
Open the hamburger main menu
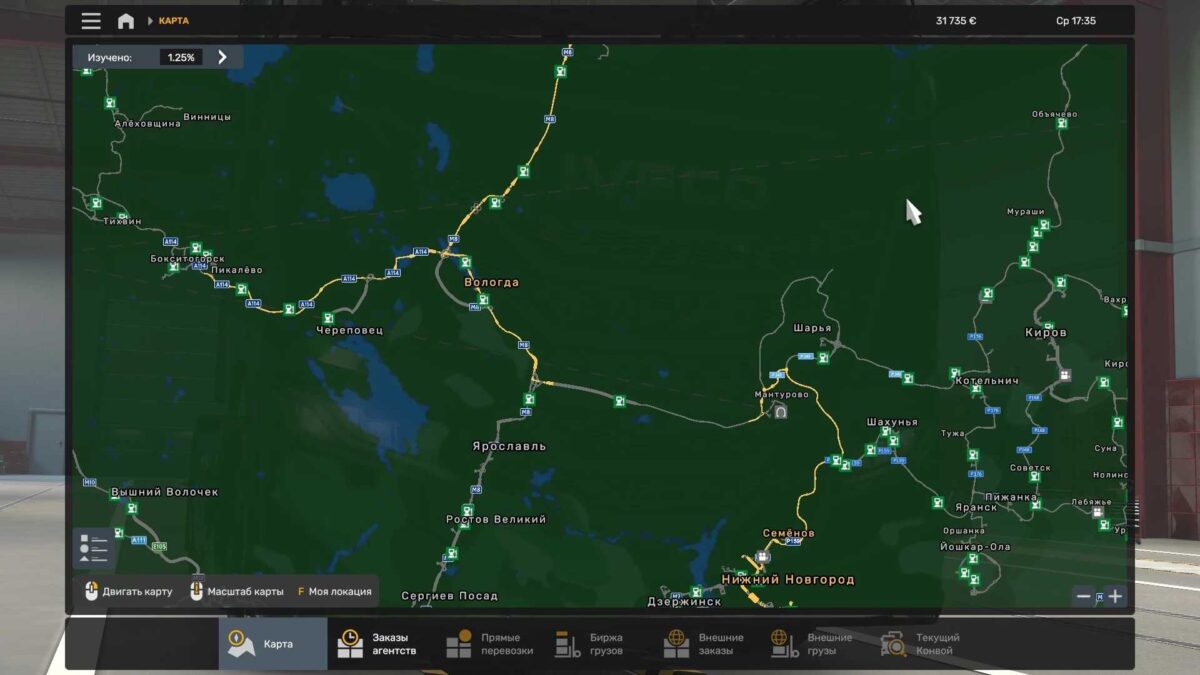tap(91, 21)
